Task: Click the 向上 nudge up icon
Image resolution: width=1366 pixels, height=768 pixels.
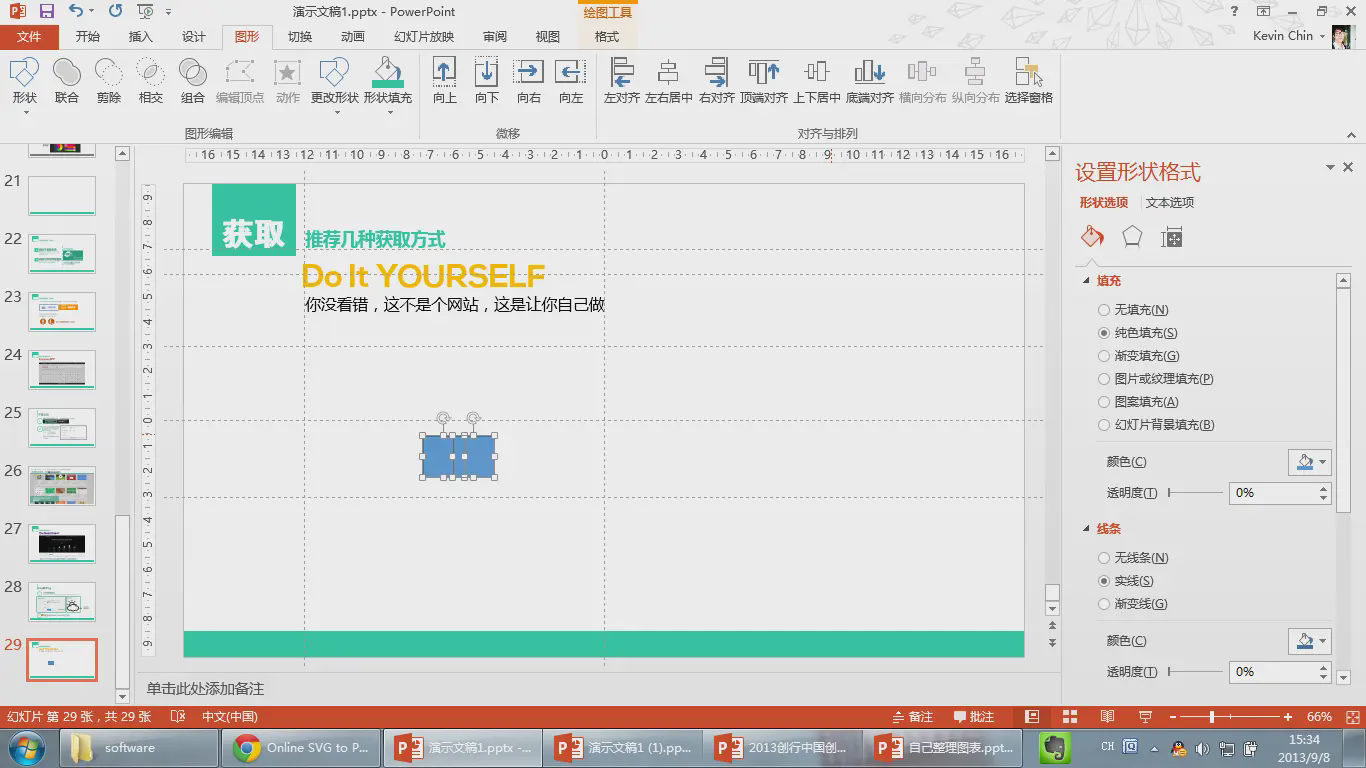Action: [x=444, y=80]
